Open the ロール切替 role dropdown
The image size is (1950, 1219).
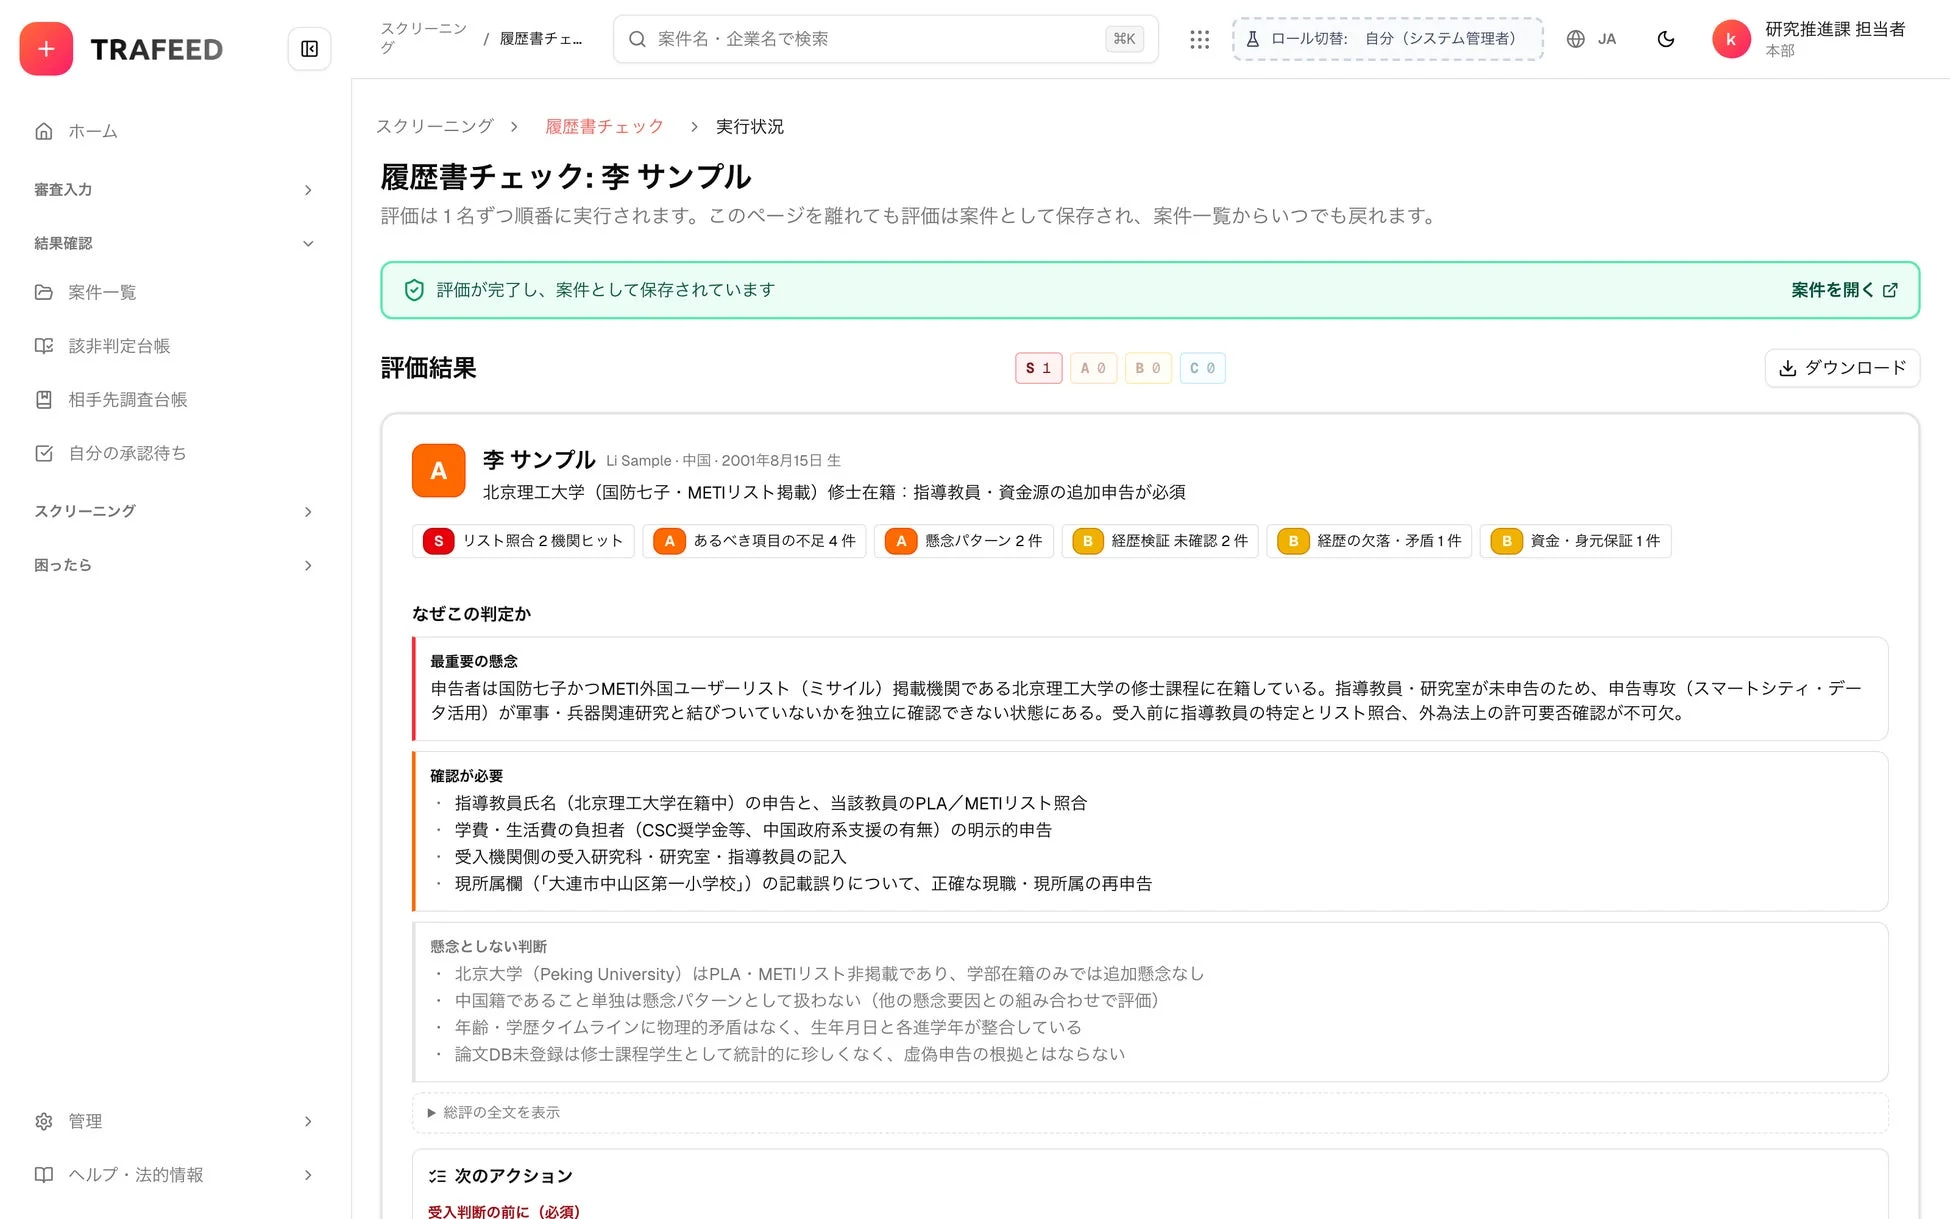(1387, 39)
